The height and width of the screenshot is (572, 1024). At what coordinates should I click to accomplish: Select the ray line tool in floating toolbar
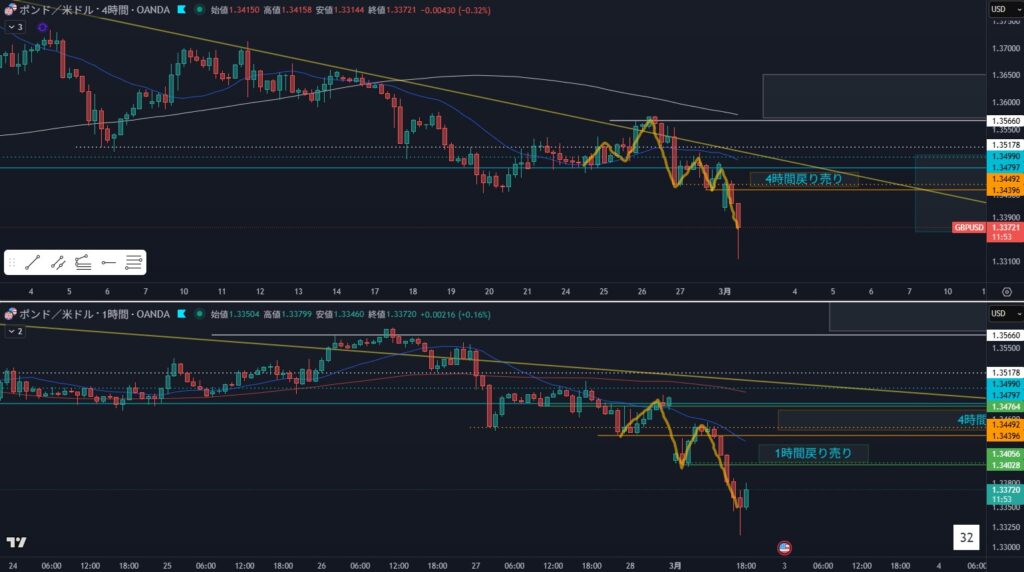pos(58,263)
